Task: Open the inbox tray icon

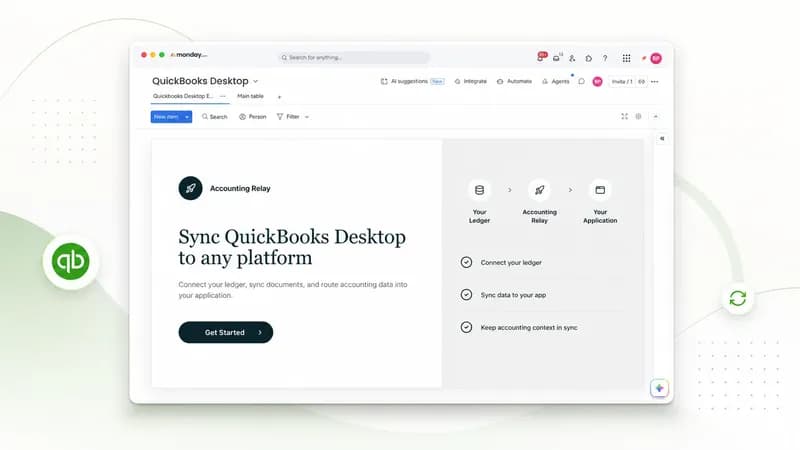Action: [557, 58]
